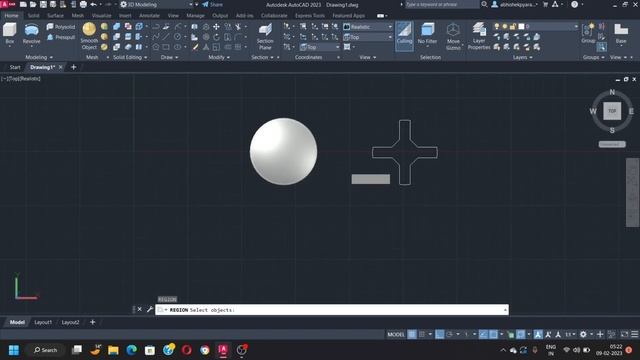Open the No Filter selection dropdown
Image resolution: width=640 pixels, height=360 pixels.
(427, 34)
